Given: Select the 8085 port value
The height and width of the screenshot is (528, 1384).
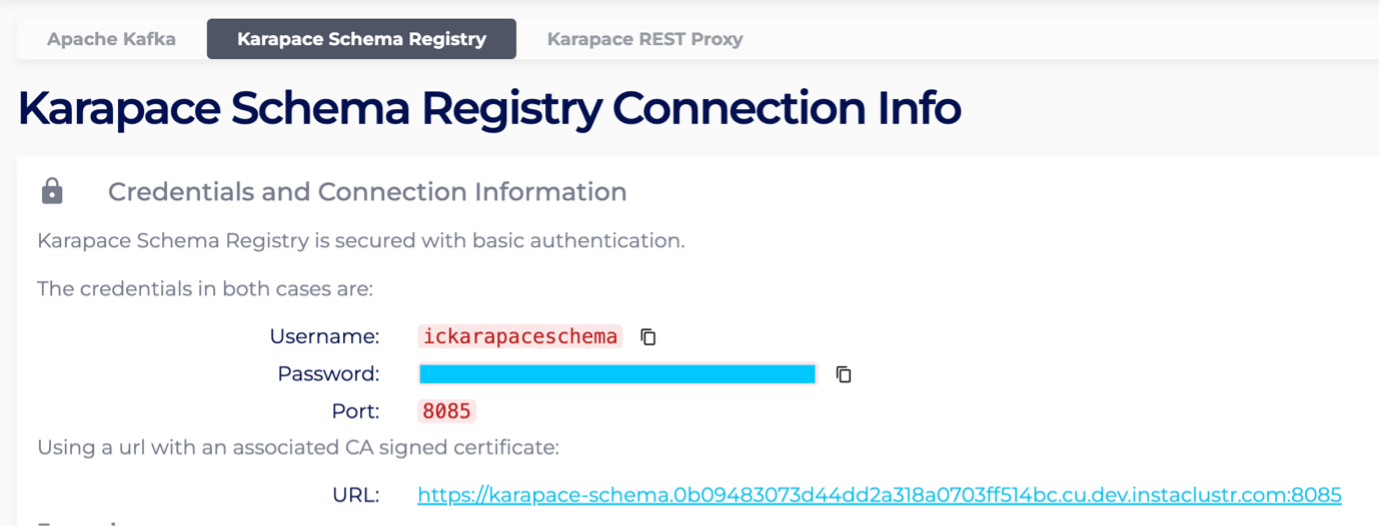Looking at the screenshot, I should 446,411.
